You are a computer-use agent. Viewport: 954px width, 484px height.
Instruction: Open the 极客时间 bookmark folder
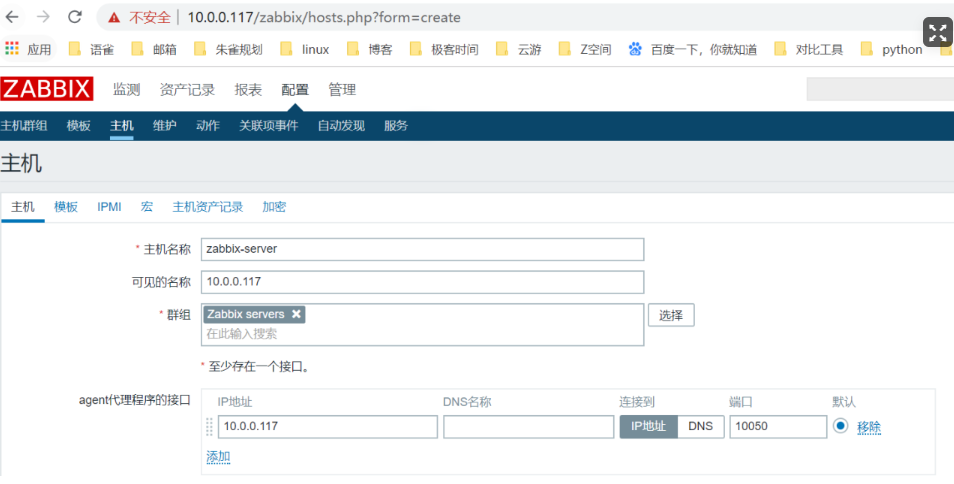[x=444, y=49]
